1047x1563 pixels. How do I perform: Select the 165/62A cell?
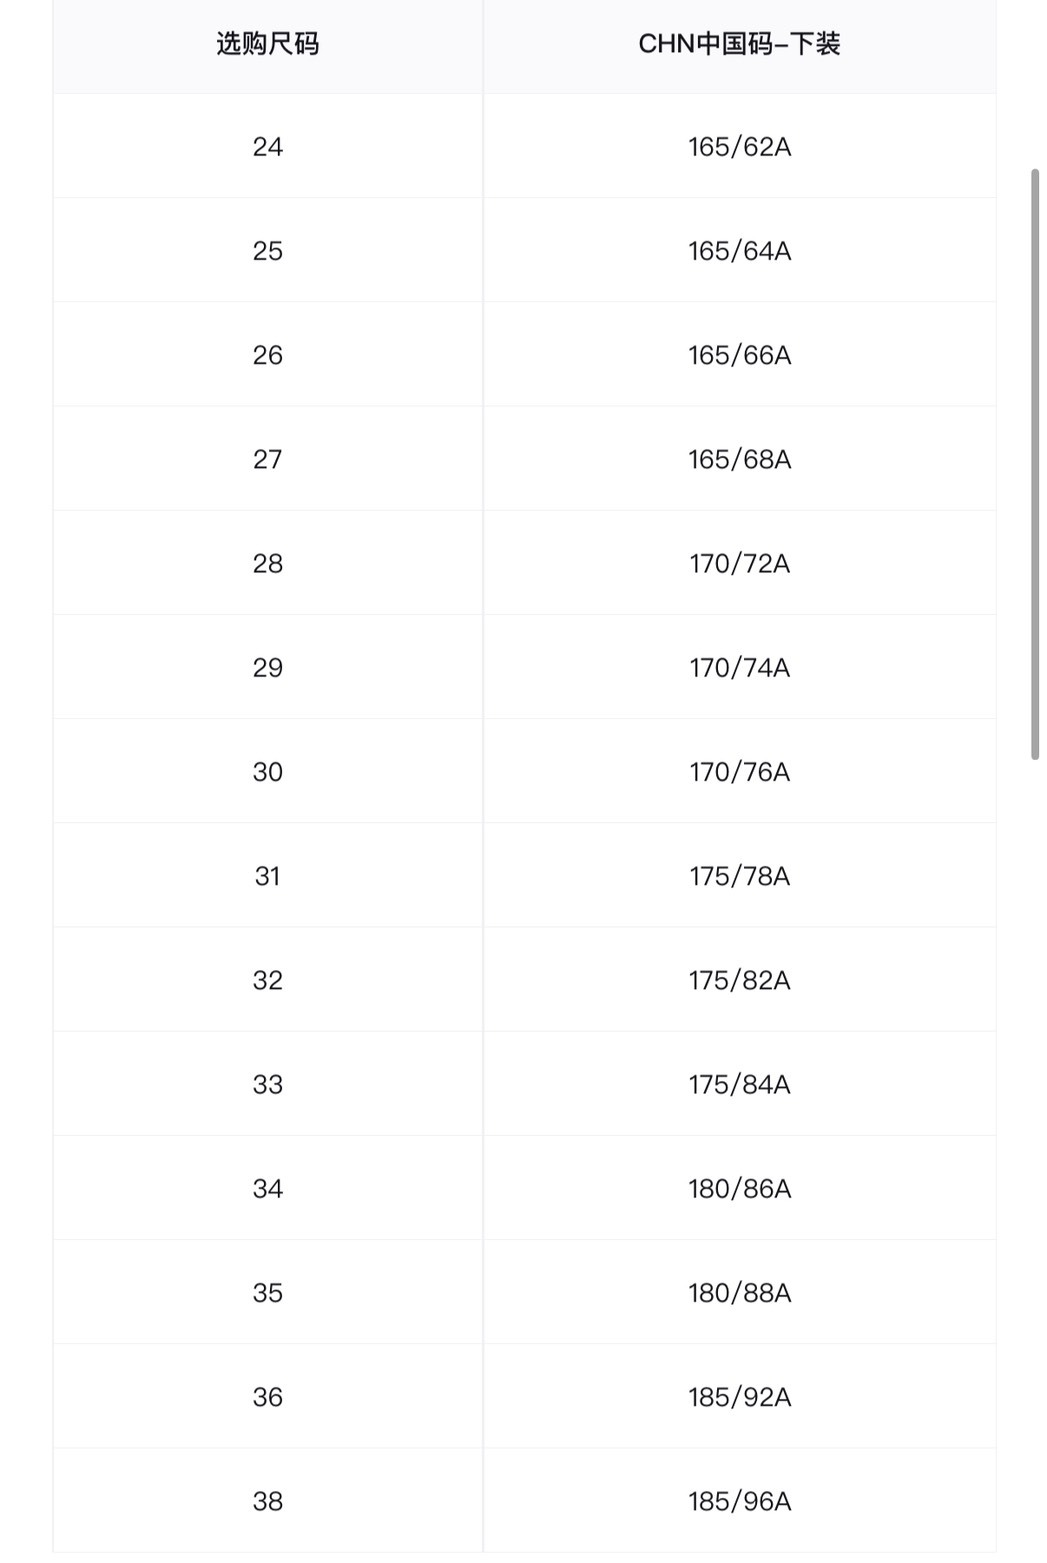pyautogui.click(x=739, y=147)
